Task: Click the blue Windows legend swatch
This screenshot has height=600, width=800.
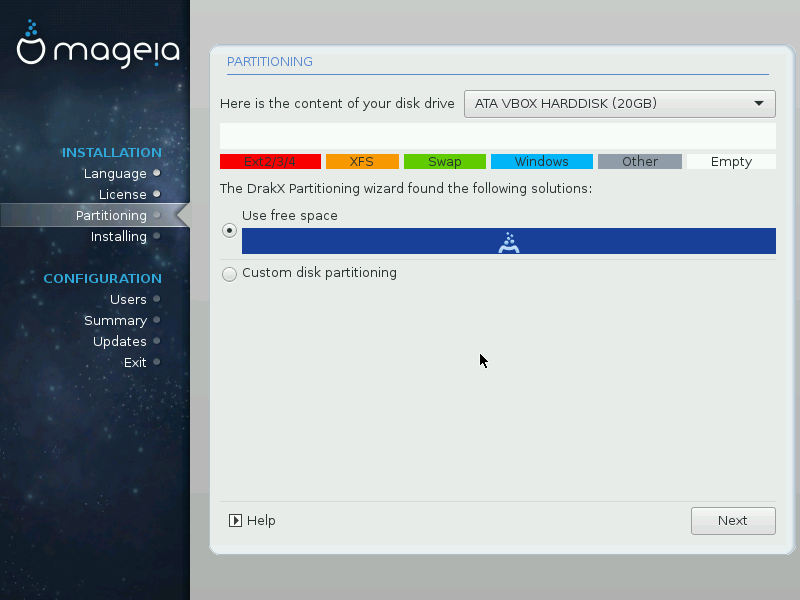Action: pos(541,162)
